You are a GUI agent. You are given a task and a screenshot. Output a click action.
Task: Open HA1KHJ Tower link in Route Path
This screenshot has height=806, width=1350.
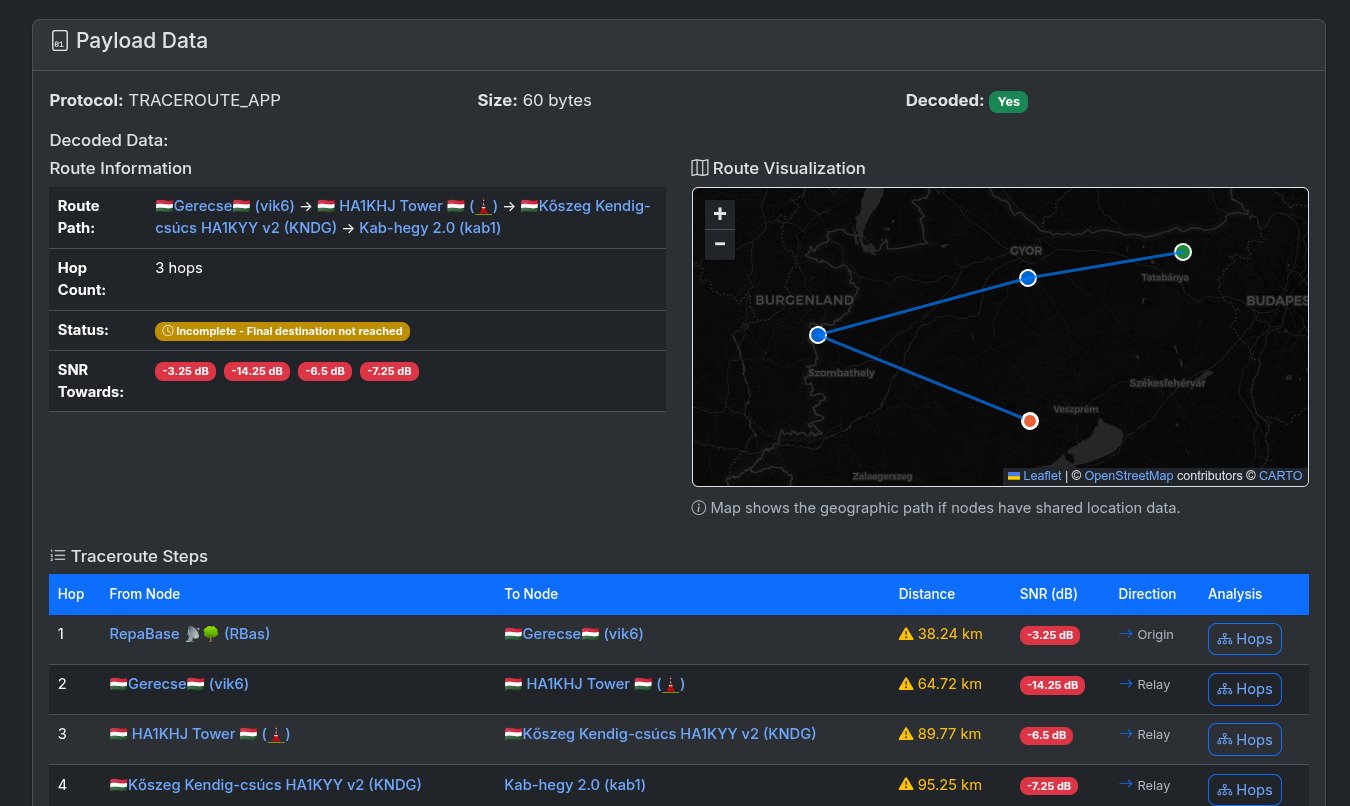pos(407,206)
